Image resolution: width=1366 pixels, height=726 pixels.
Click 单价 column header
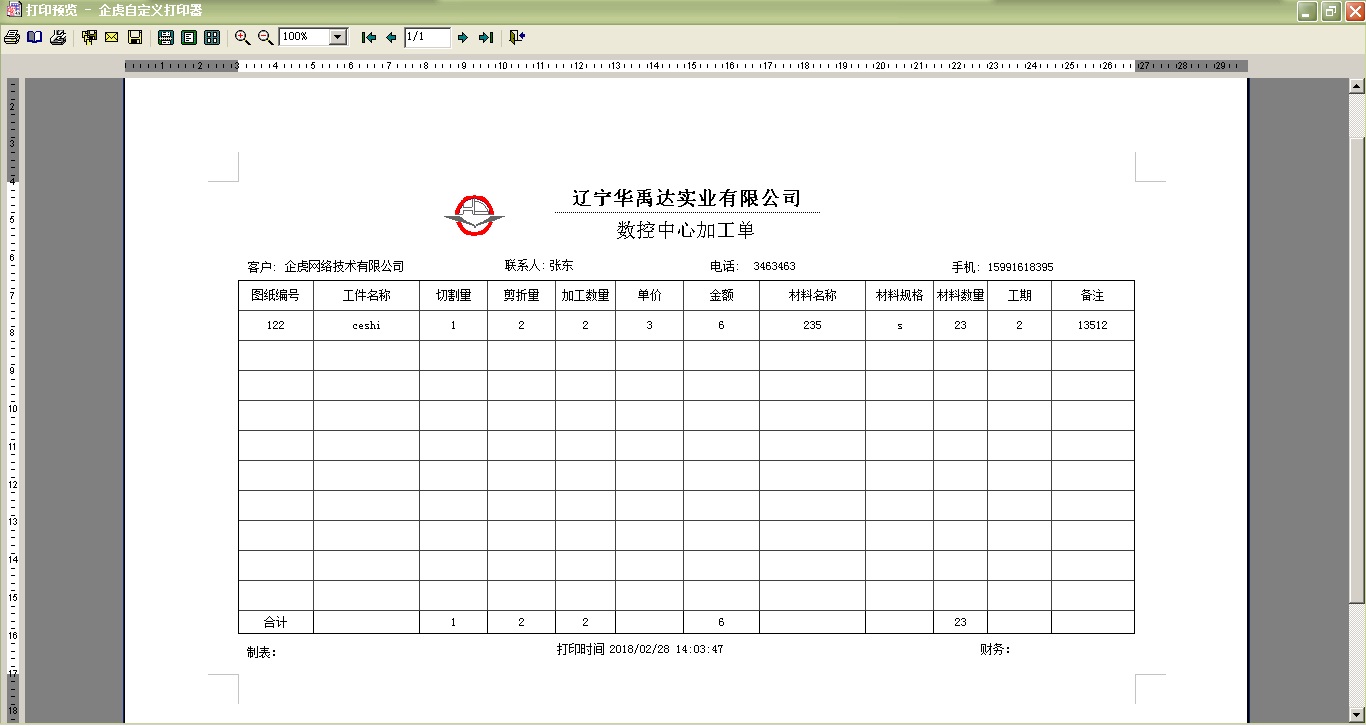[x=649, y=296]
